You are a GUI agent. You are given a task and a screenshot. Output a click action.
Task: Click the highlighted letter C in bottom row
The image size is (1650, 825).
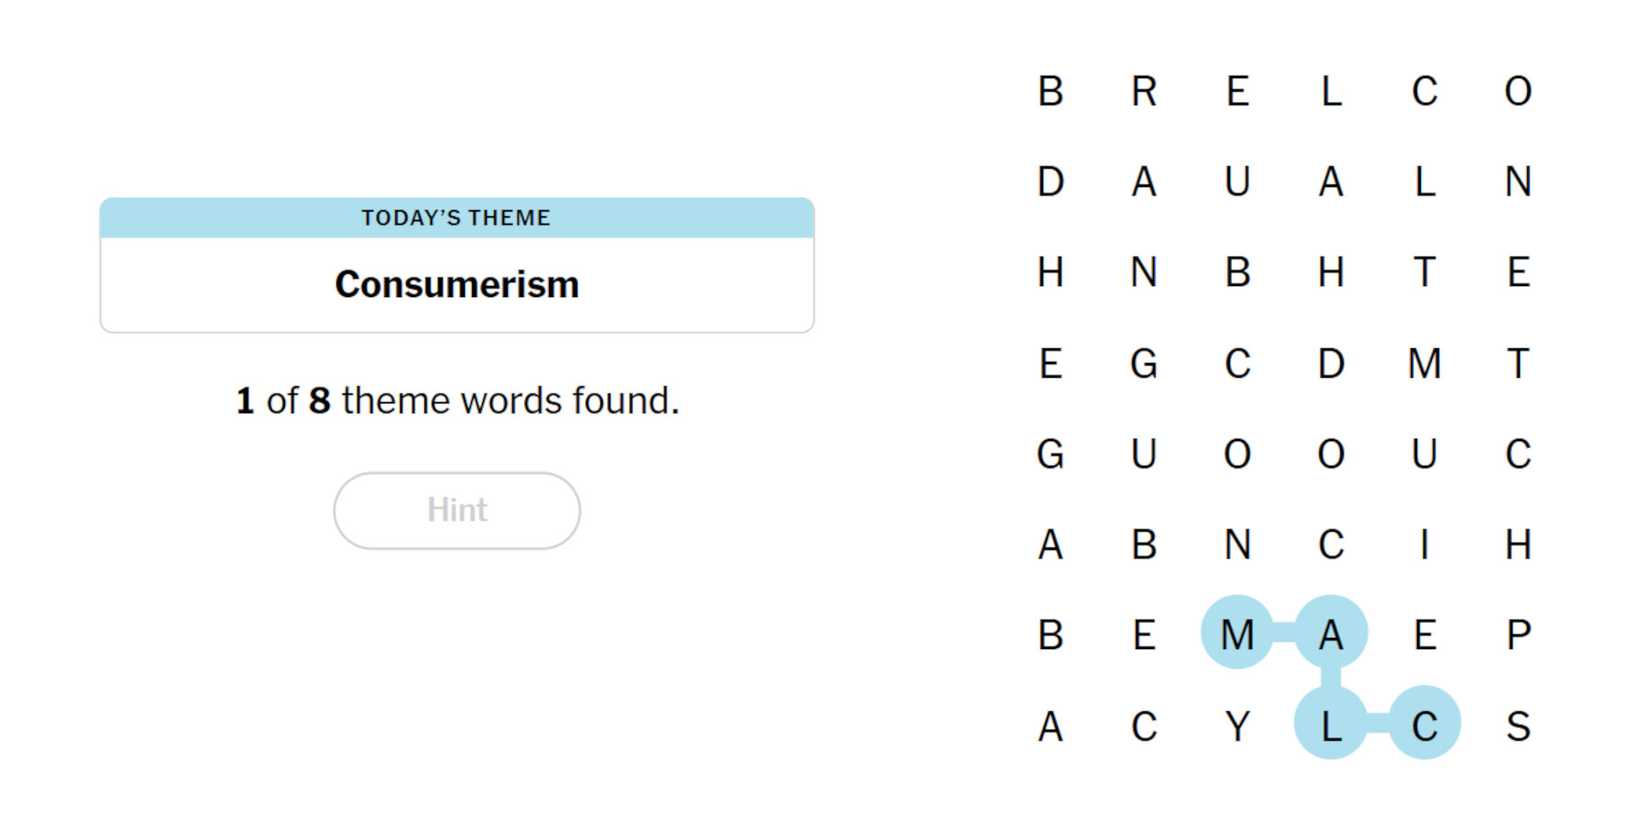tap(1424, 725)
